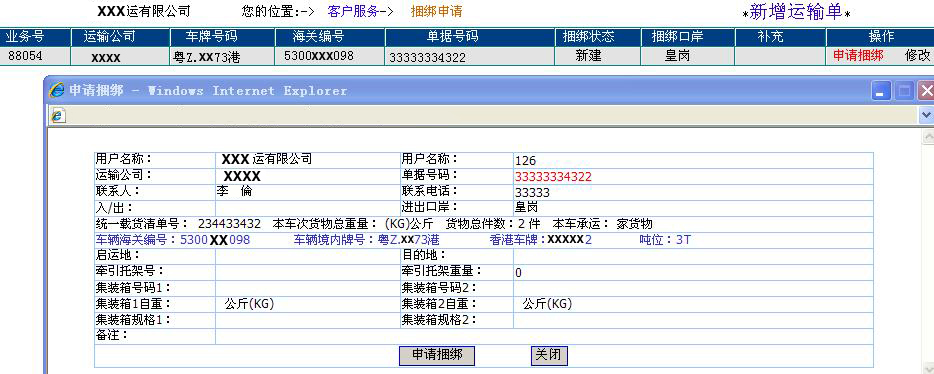
Task: Click the phone value 33333 in form
Action: [533, 193]
